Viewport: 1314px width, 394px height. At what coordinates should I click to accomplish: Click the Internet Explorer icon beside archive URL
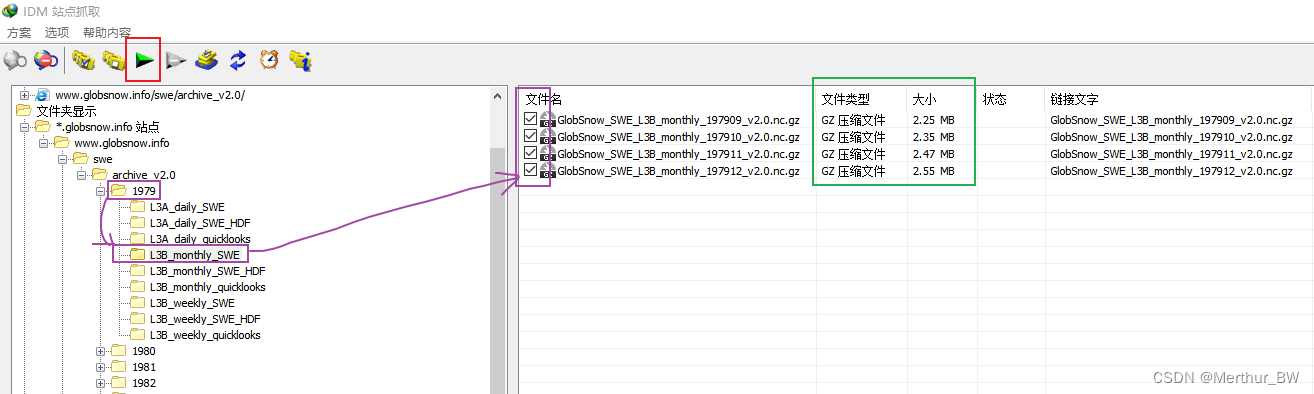coord(43,95)
